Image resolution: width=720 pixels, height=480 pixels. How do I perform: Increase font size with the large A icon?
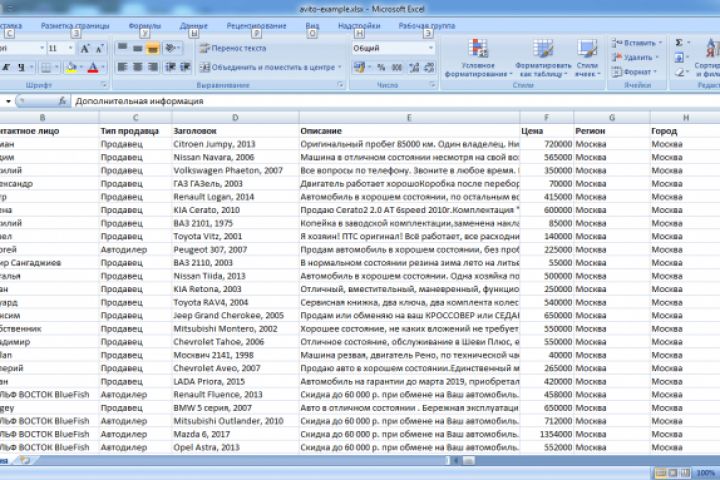click(85, 48)
